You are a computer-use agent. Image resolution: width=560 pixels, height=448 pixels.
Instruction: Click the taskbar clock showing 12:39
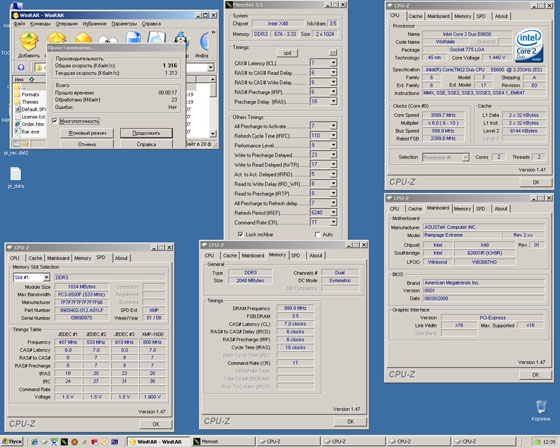549,442
